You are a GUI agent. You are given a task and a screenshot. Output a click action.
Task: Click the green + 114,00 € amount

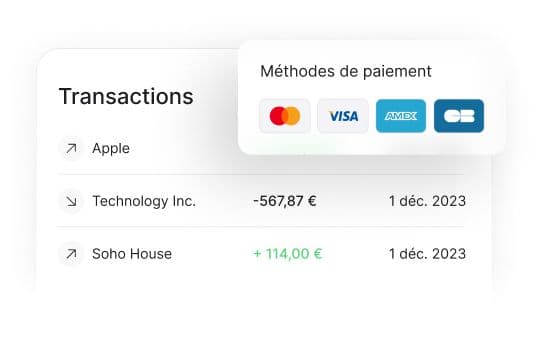(288, 254)
